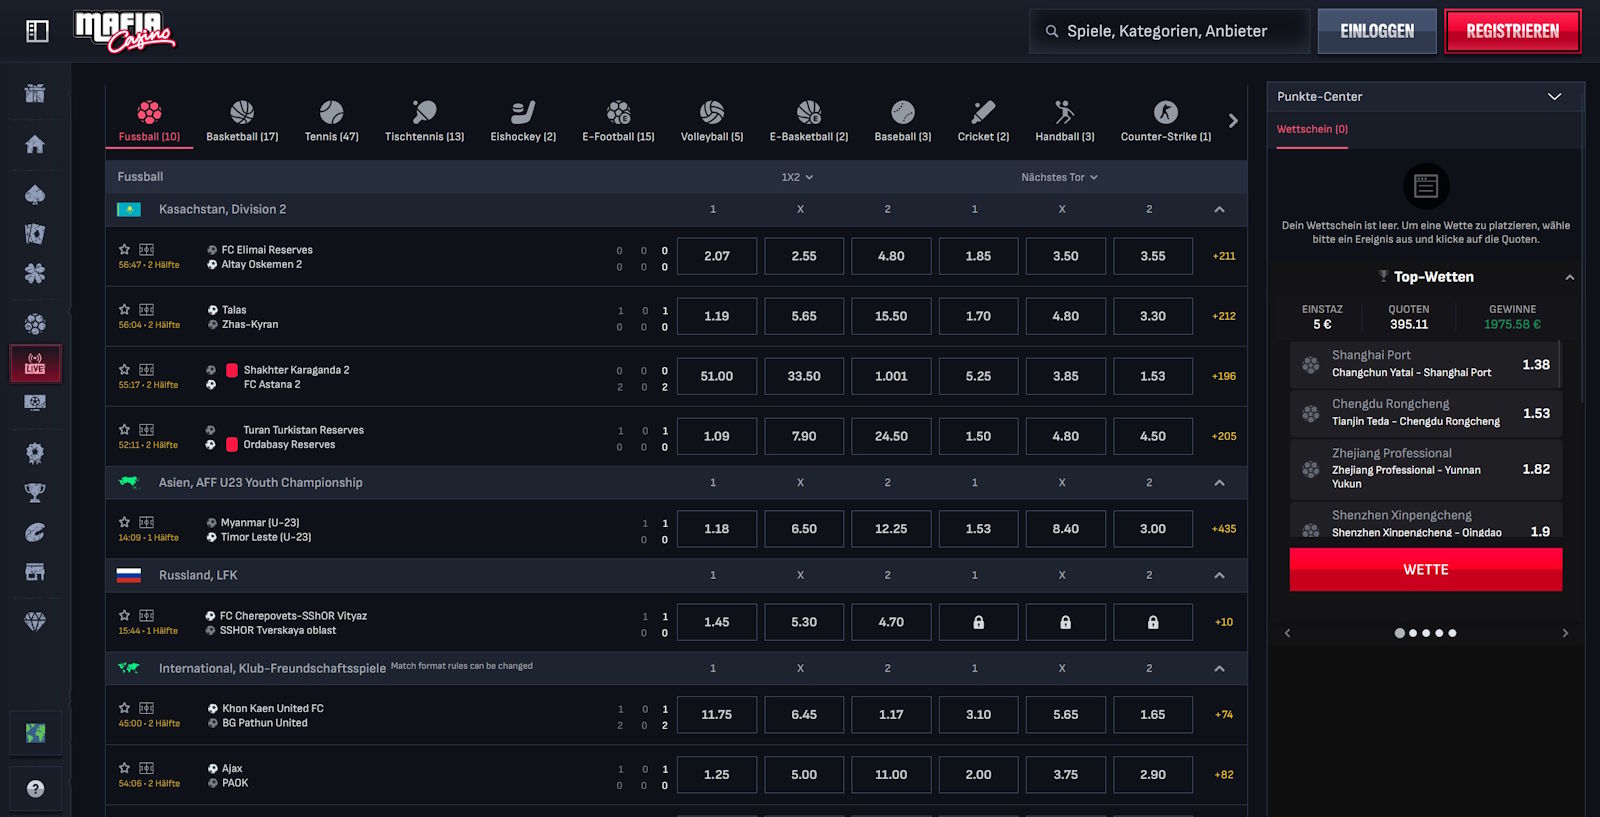The height and width of the screenshot is (817, 1600).
Task: Open the diamond VIP icon
Action: pyautogui.click(x=35, y=622)
